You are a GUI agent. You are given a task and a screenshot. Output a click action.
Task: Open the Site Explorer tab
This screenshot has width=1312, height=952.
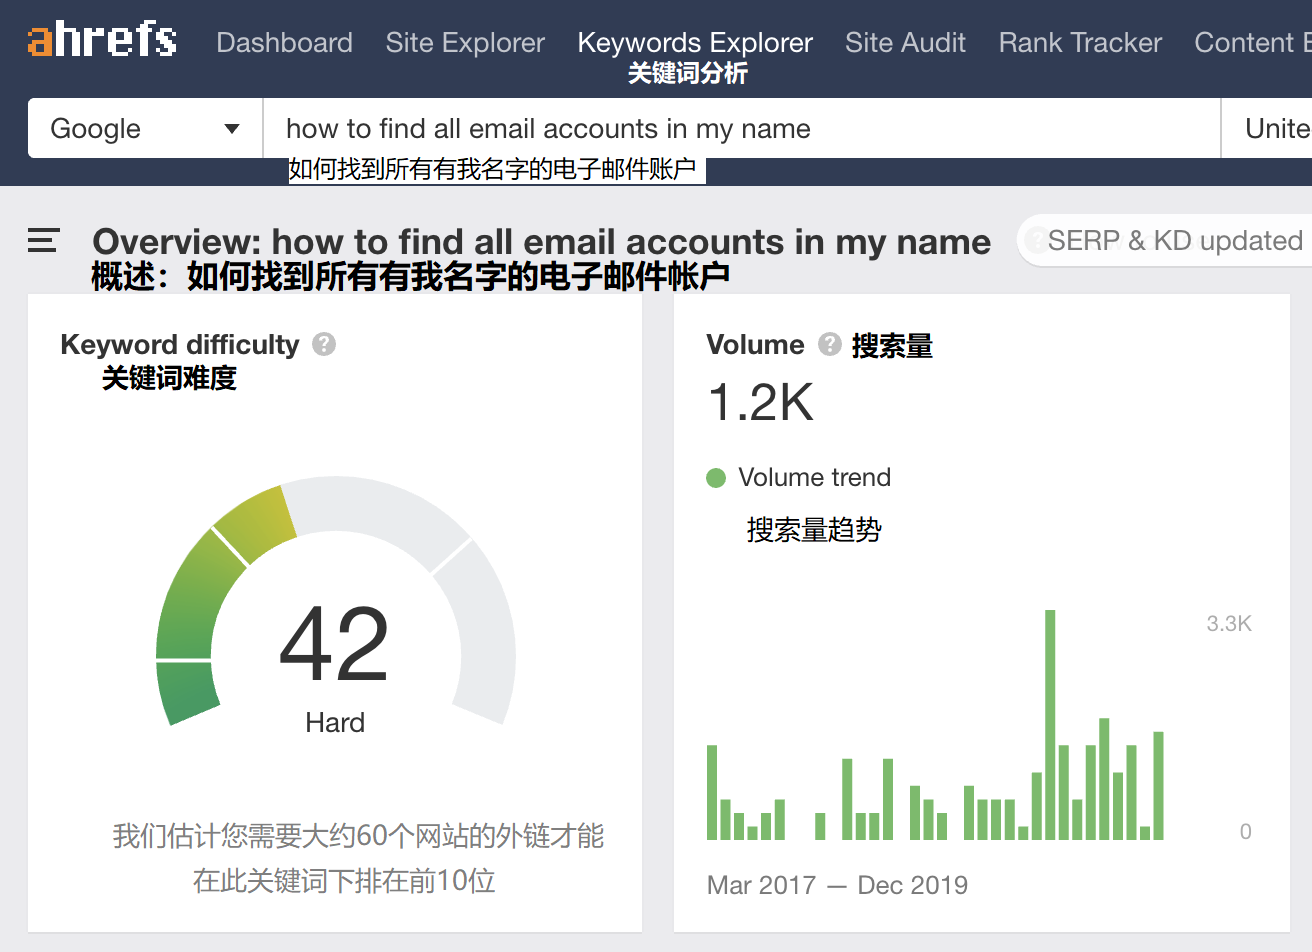465,43
